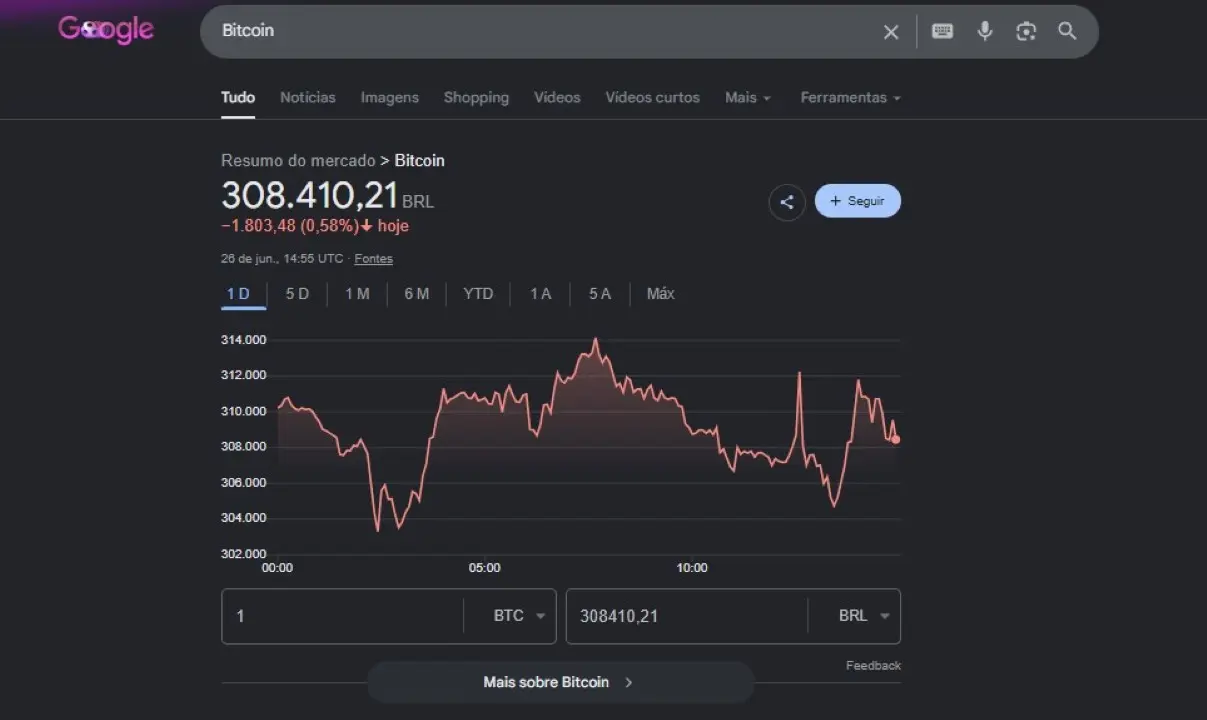Expand the Ferramentas dropdown
This screenshot has width=1207, height=720.
(x=851, y=97)
